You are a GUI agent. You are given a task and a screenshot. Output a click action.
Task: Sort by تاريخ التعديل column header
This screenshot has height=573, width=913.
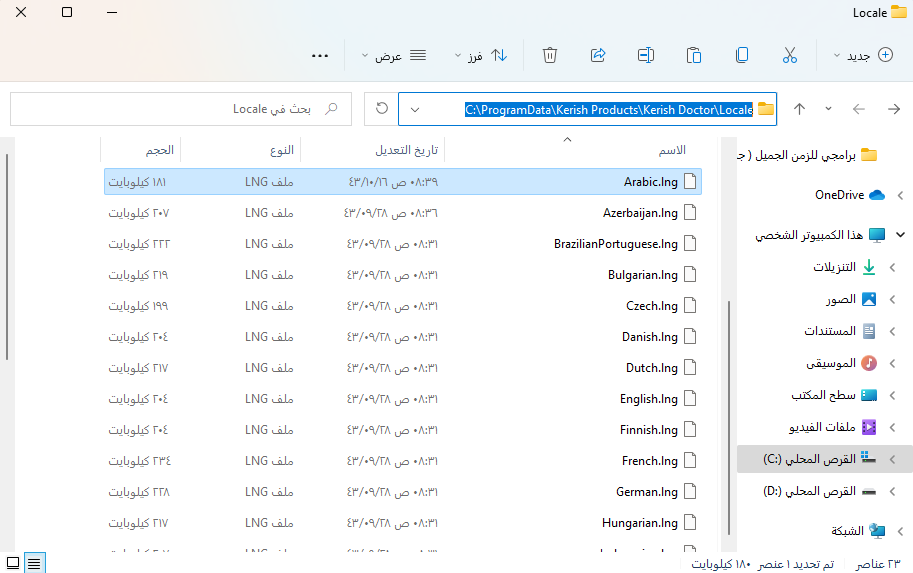[x=373, y=150]
